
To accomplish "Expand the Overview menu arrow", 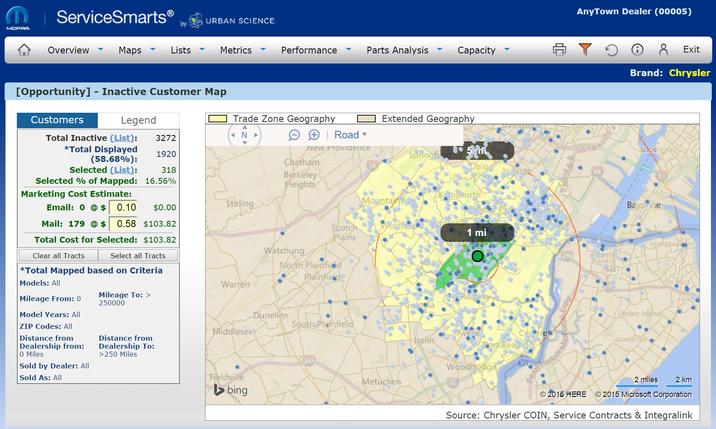I will [100, 49].
